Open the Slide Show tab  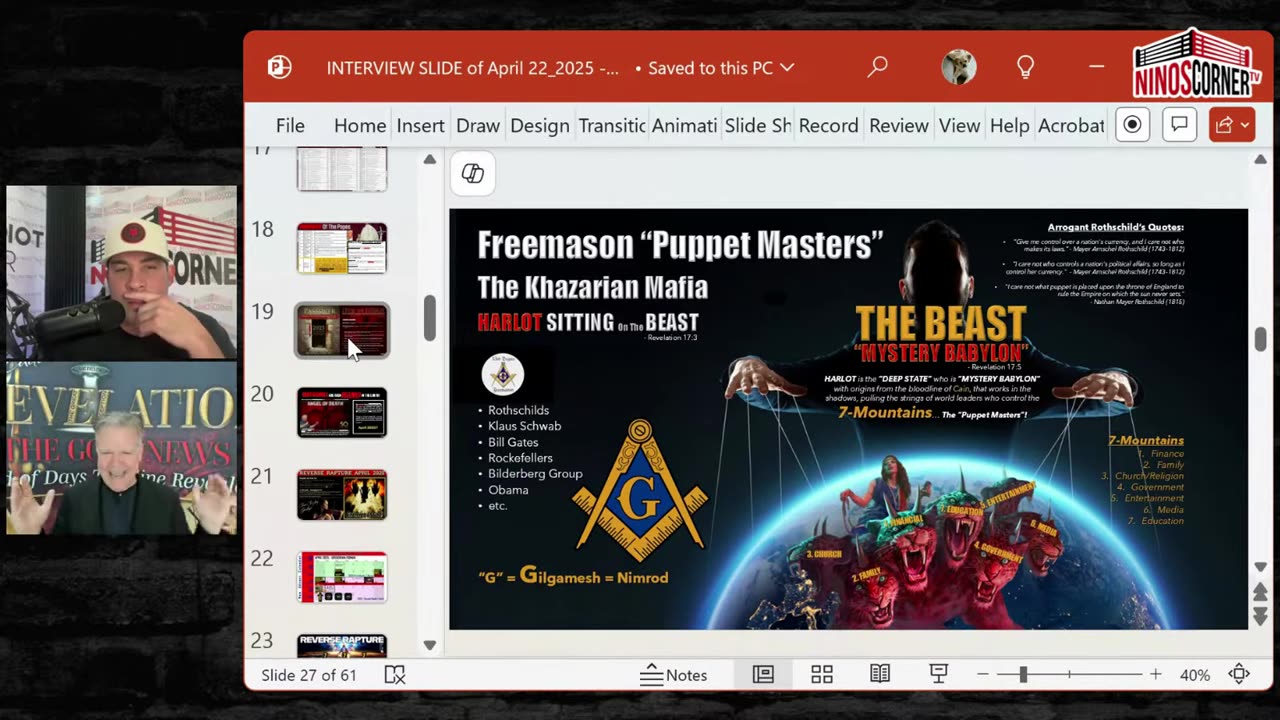tap(758, 125)
